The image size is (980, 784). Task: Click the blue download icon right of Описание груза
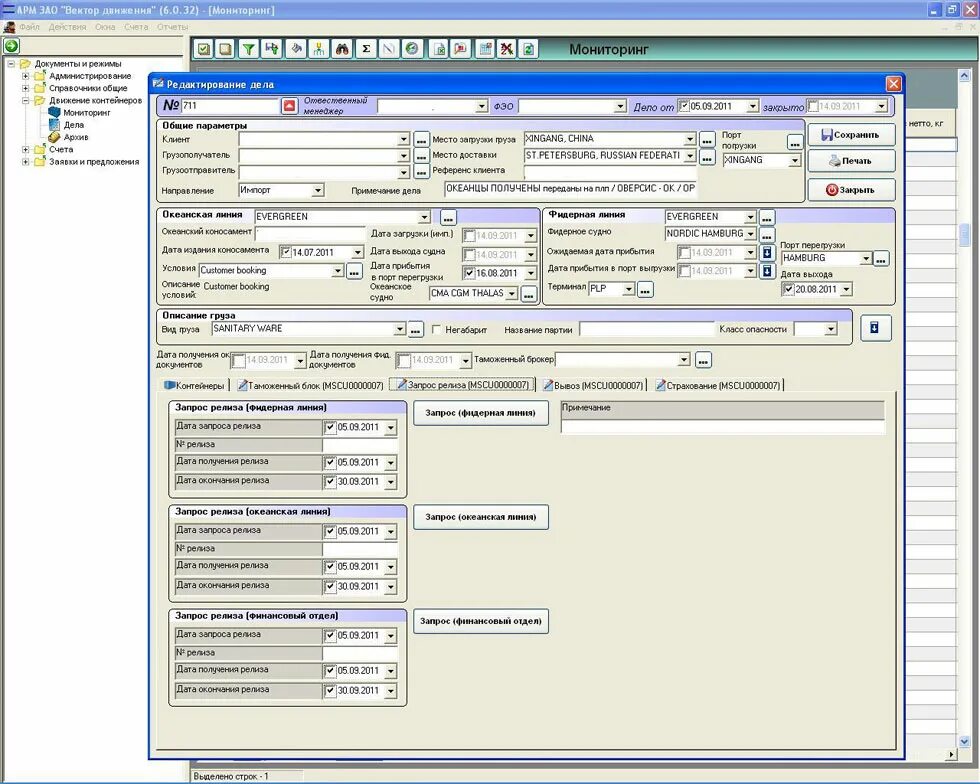point(875,328)
